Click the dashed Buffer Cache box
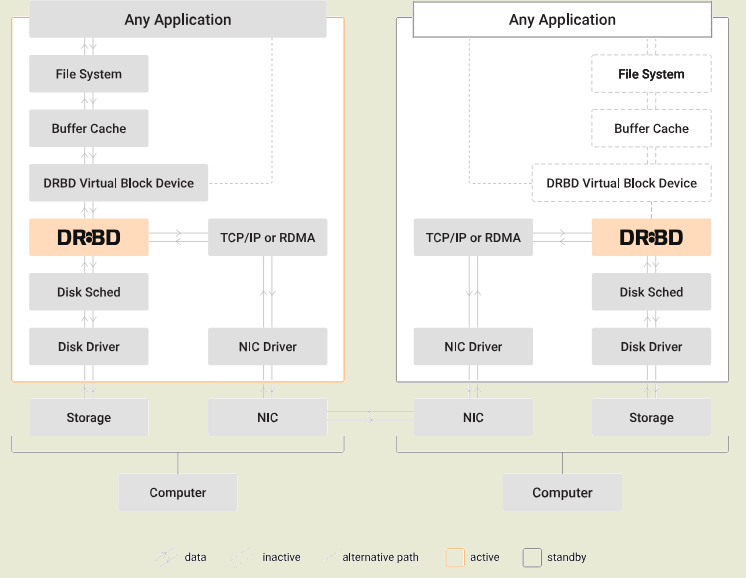The height and width of the screenshot is (578, 746). pos(651,129)
